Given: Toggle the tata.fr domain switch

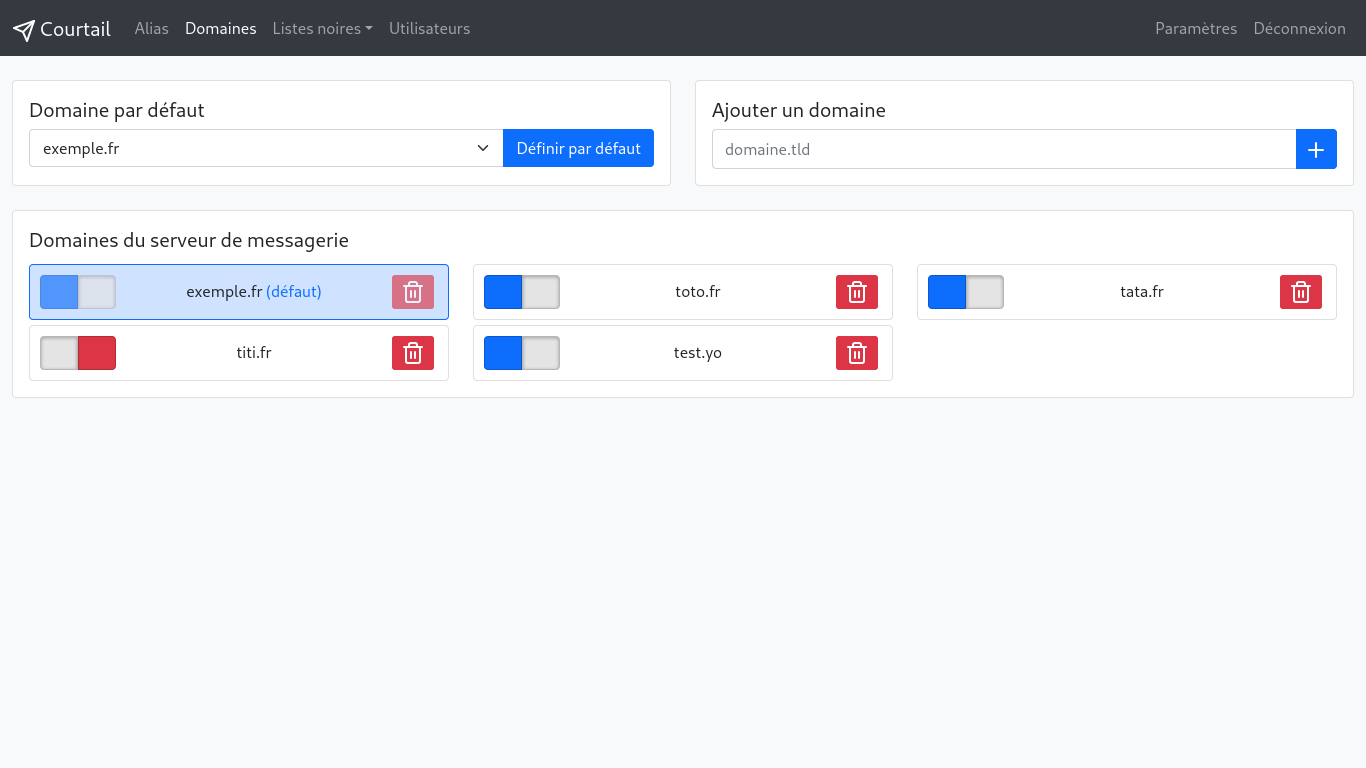Looking at the screenshot, I should [x=966, y=292].
